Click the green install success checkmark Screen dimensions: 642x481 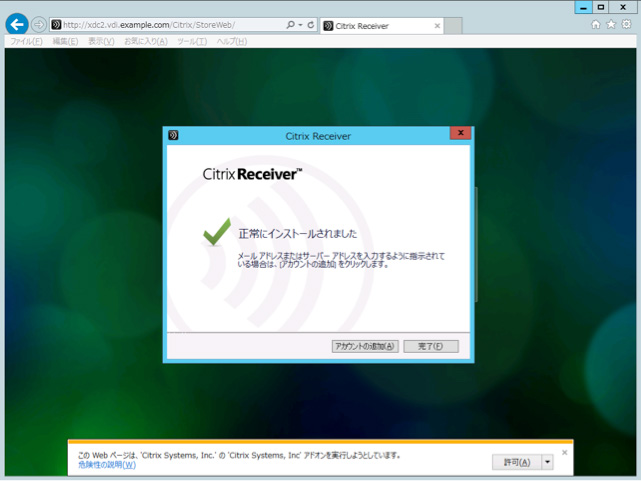(217, 232)
